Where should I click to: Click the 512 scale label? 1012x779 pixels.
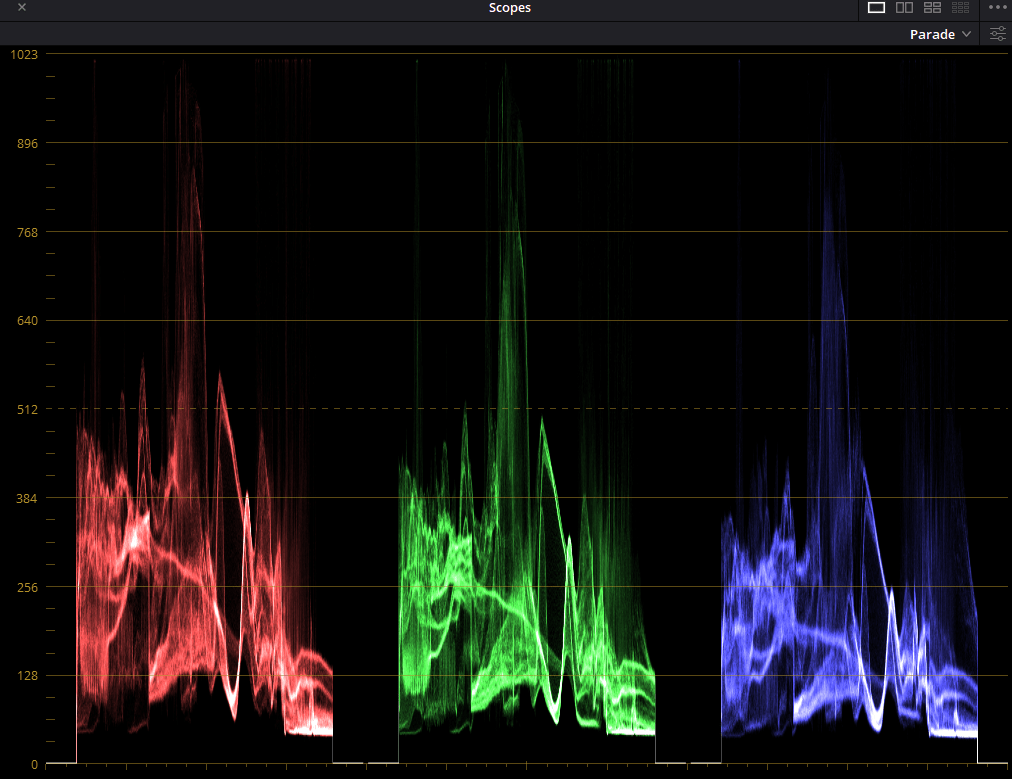27,410
